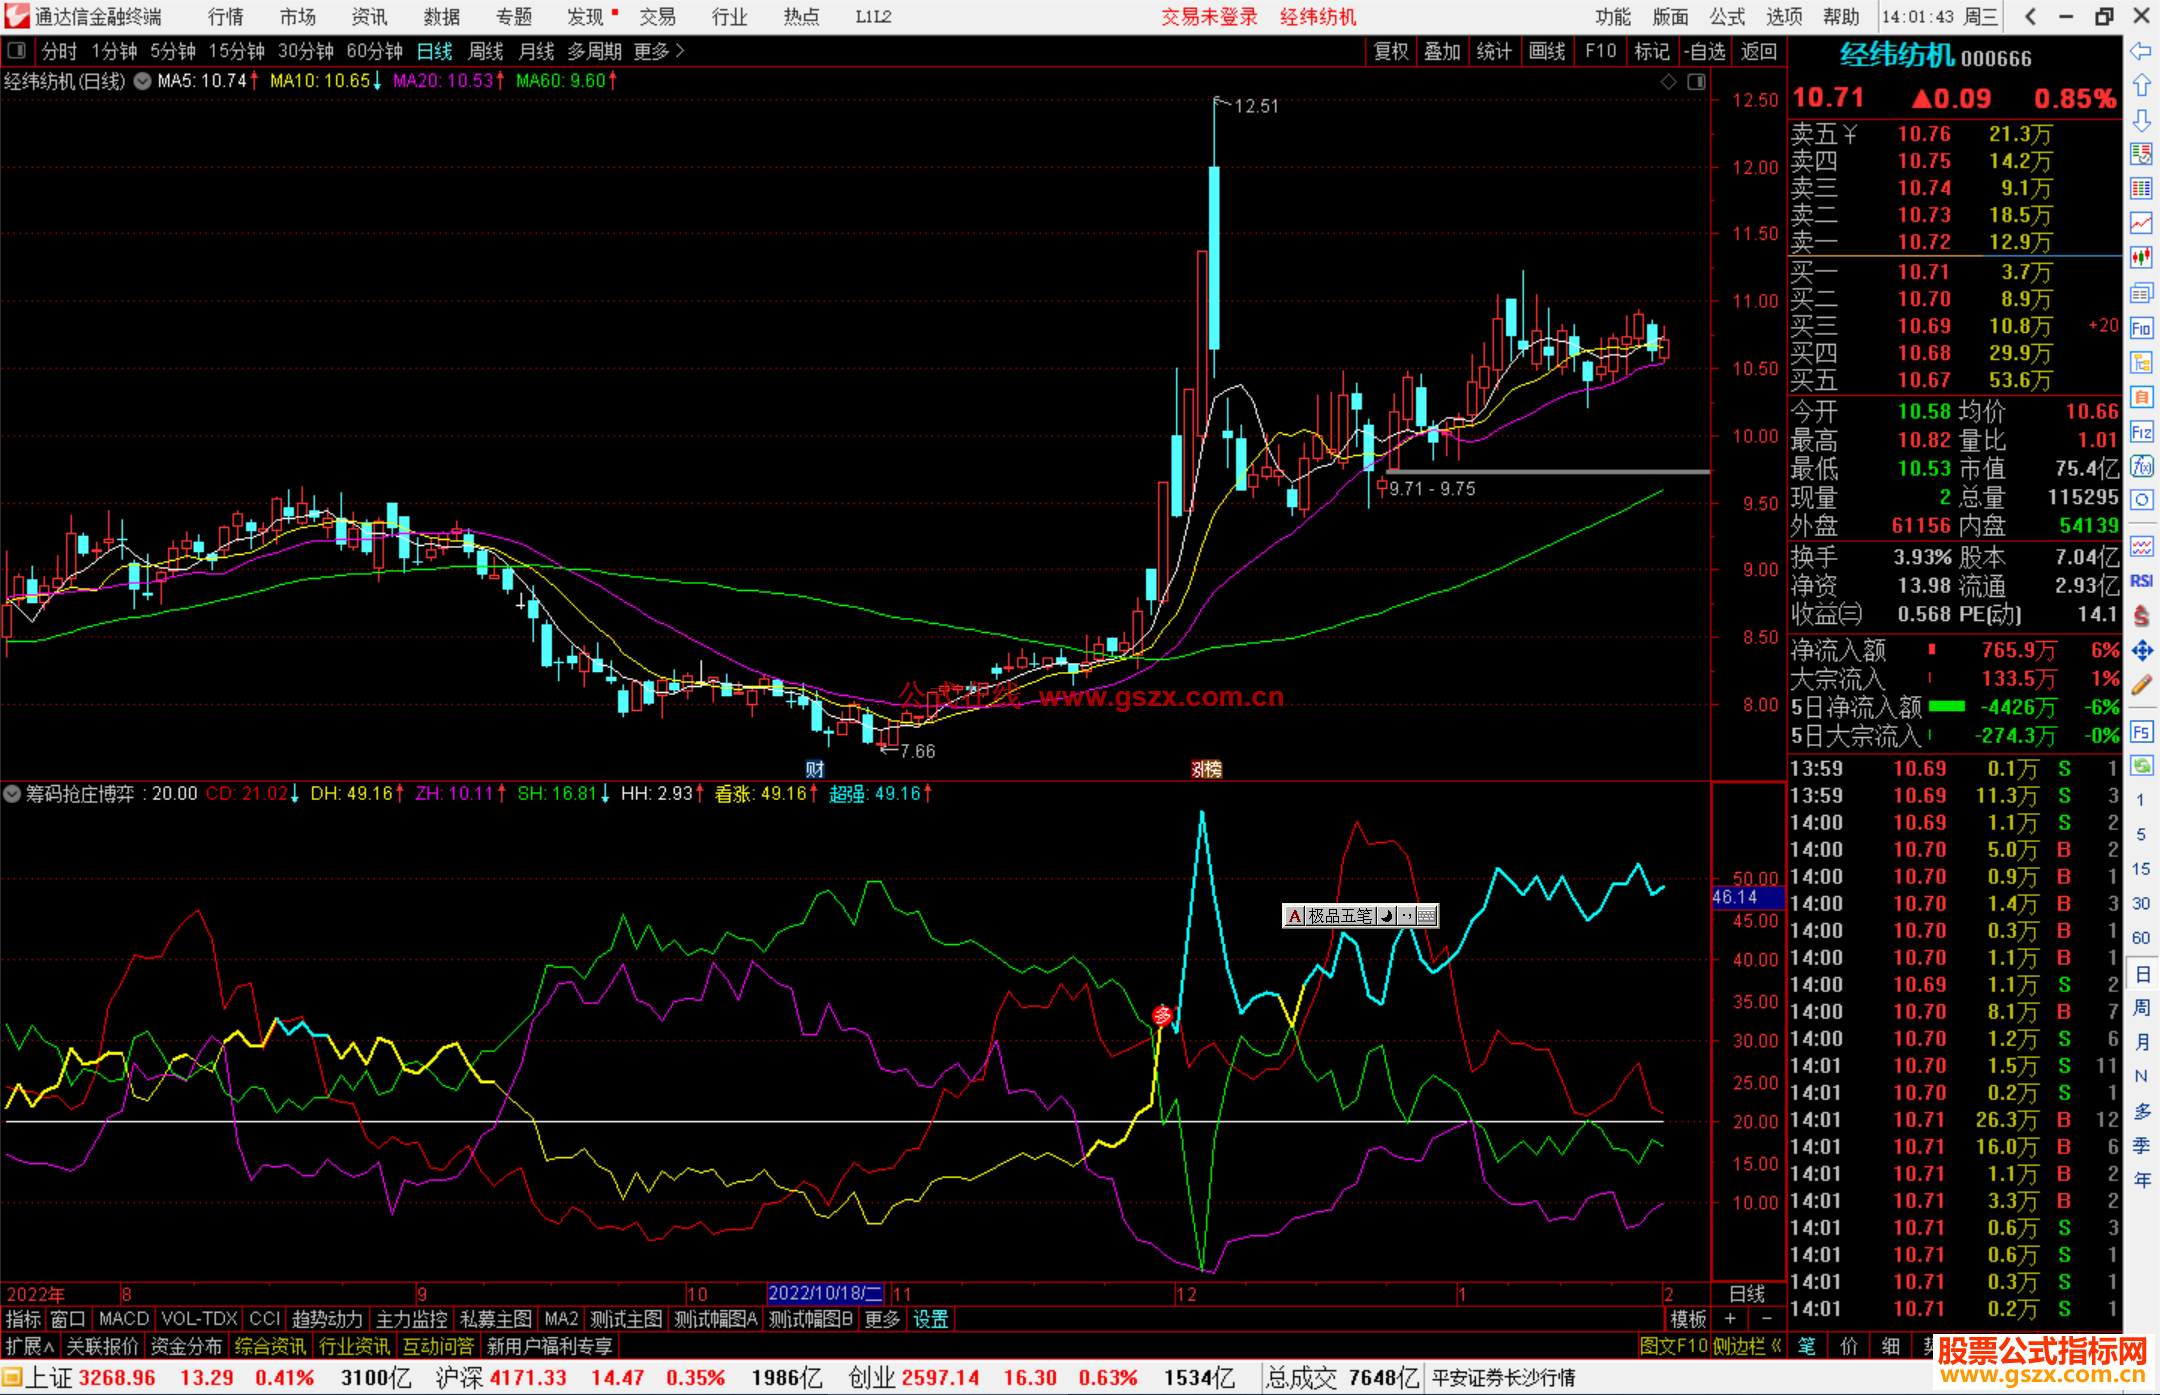Click the 2022/10/18 date marker on timeline
The width and height of the screenshot is (2160, 1395).
click(x=825, y=1293)
